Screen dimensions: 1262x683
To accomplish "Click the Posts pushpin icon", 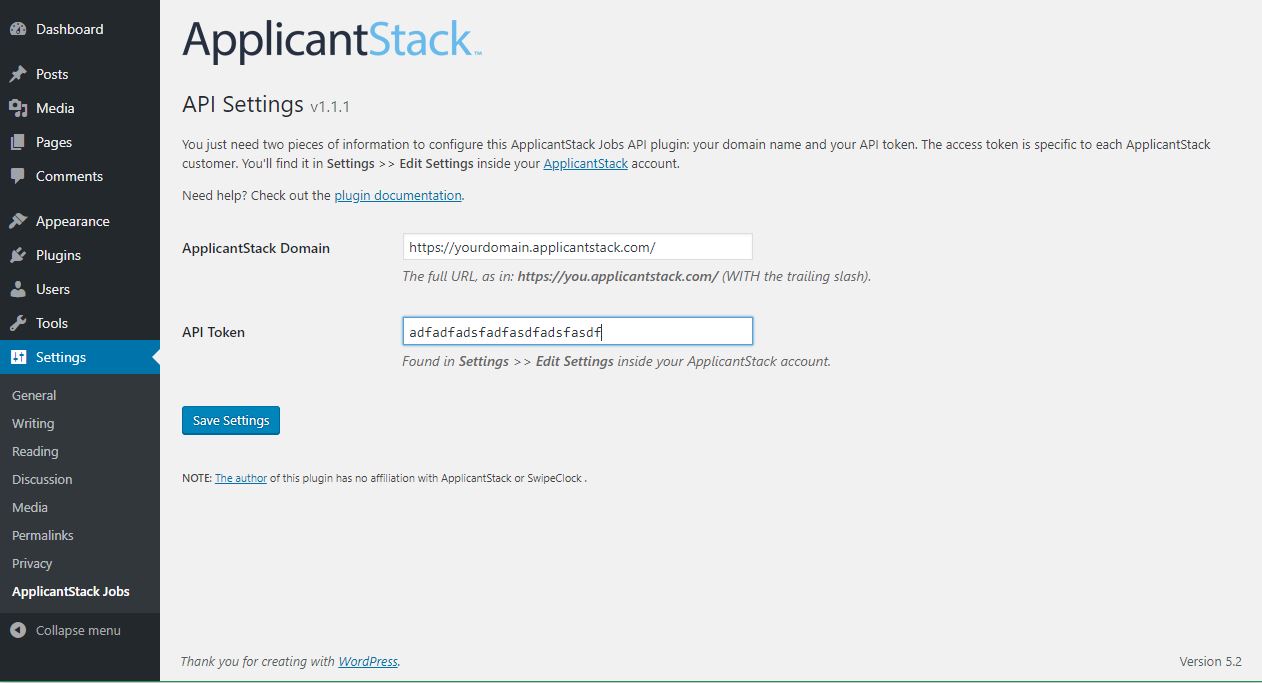I will [x=18, y=74].
